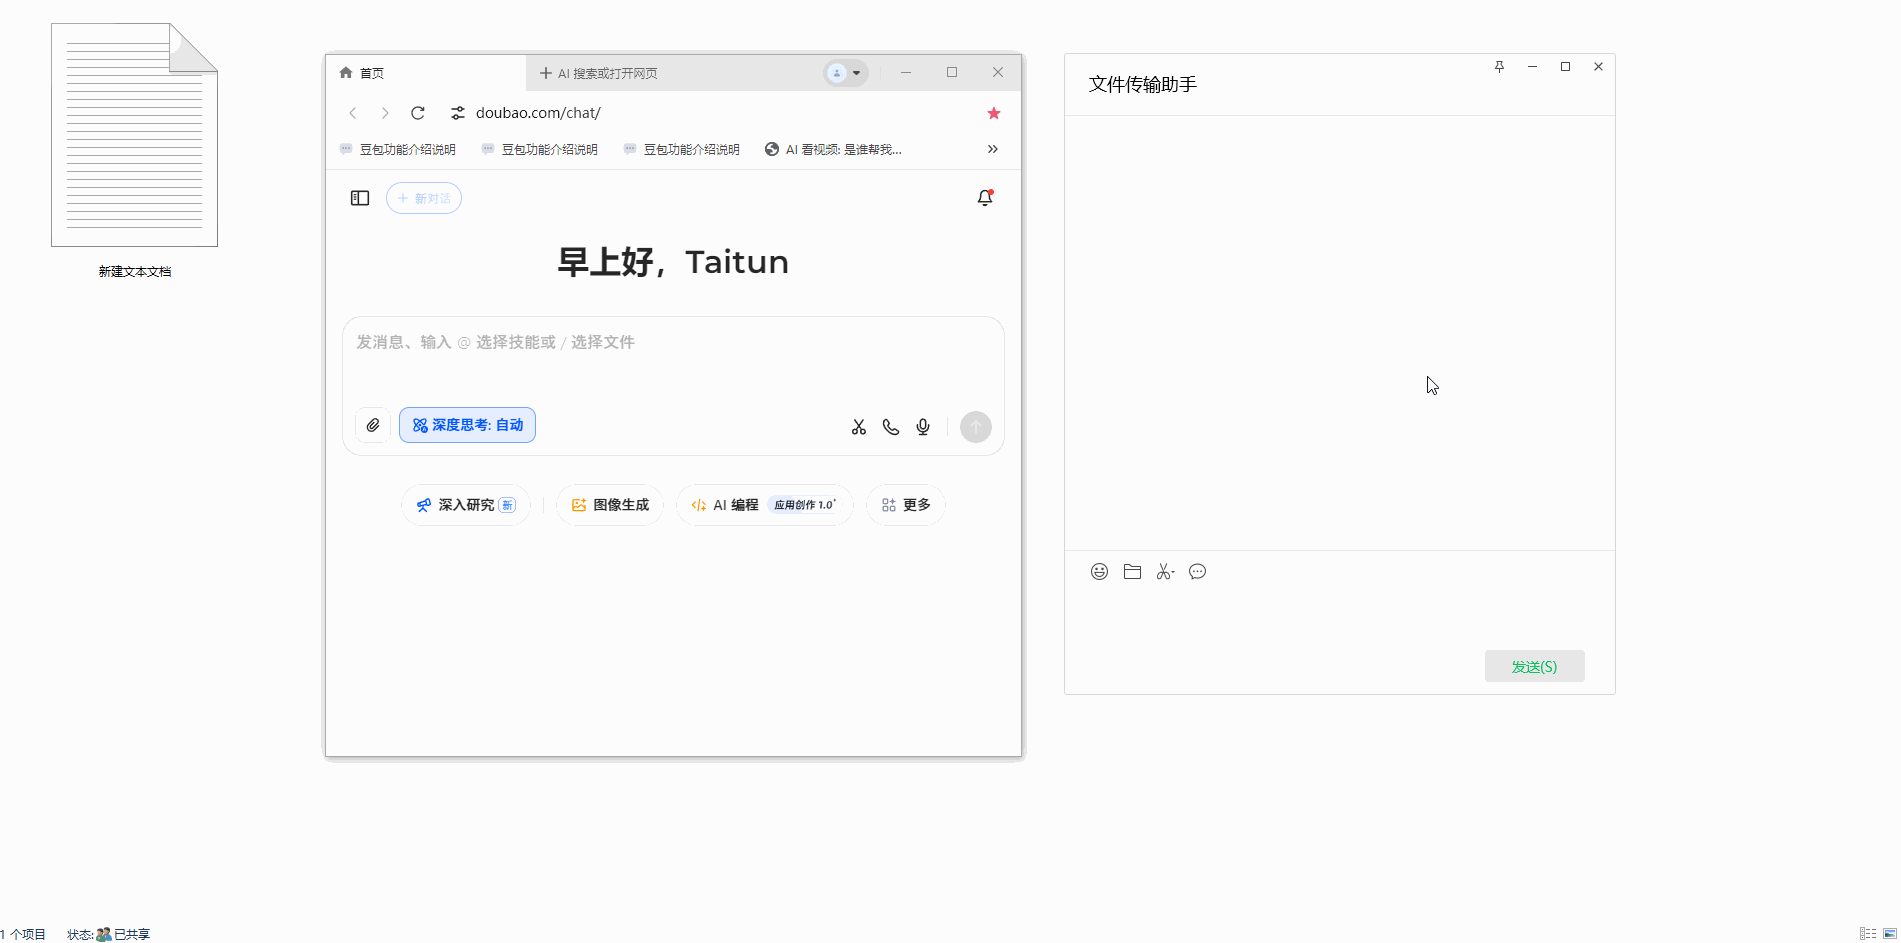The width and height of the screenshot is (1901, 943).
Task: Open the AI 搜索或打开网页 new tab
Action: pos(598,73)
